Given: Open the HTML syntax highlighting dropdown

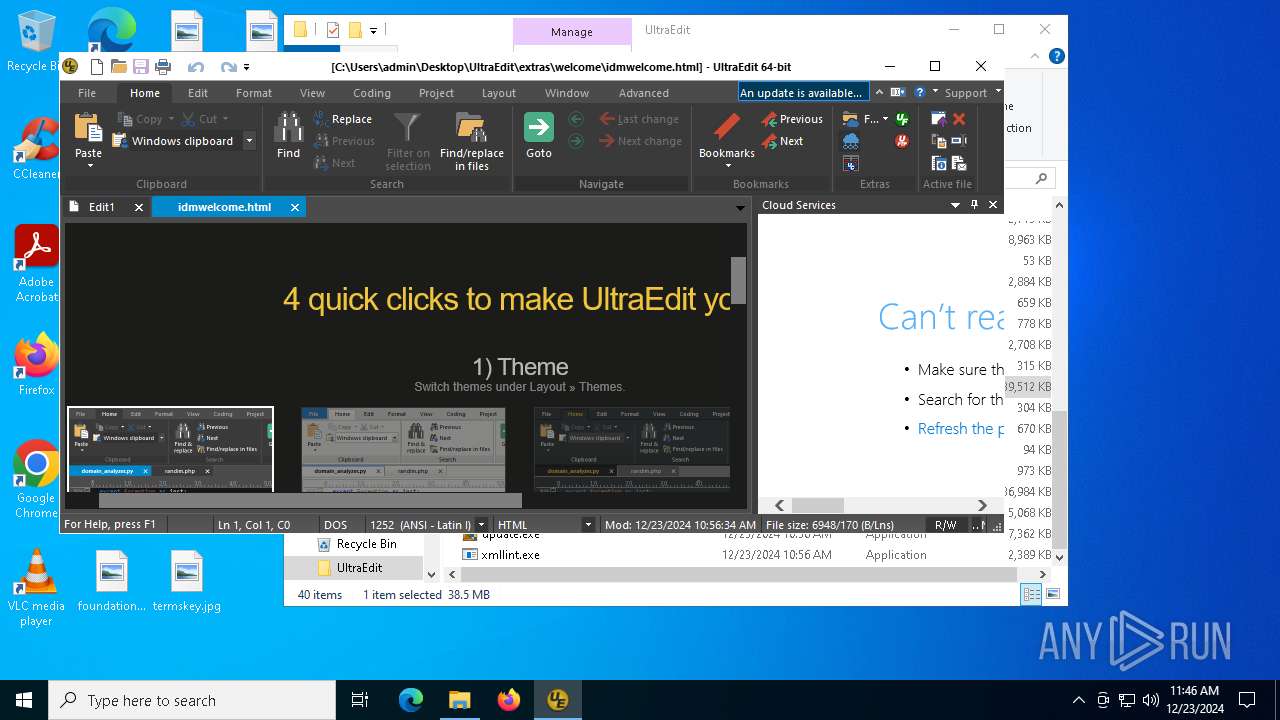Looking at the screenshot, I should click(588, 524).
